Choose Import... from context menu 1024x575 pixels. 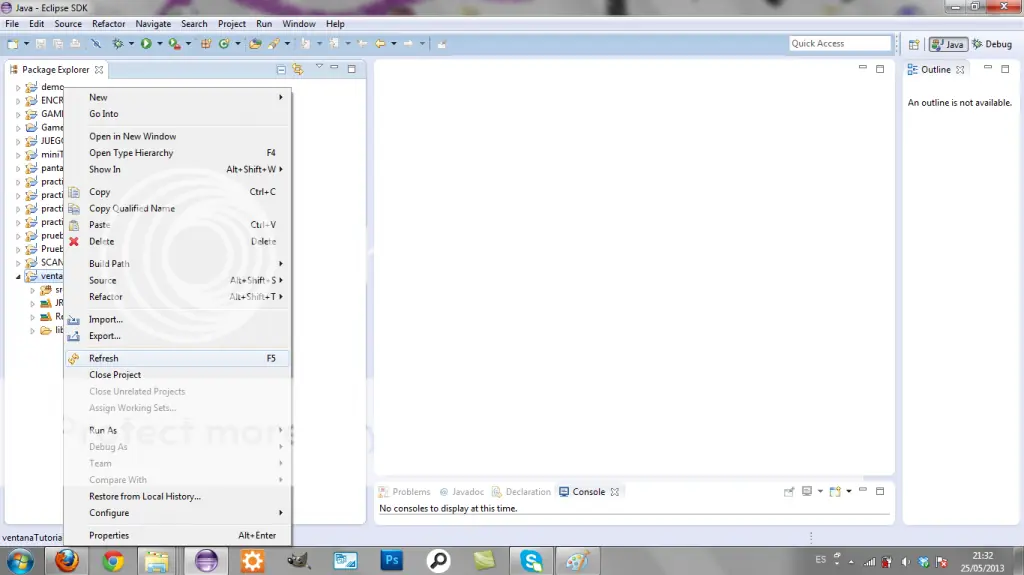pos(177,320)
